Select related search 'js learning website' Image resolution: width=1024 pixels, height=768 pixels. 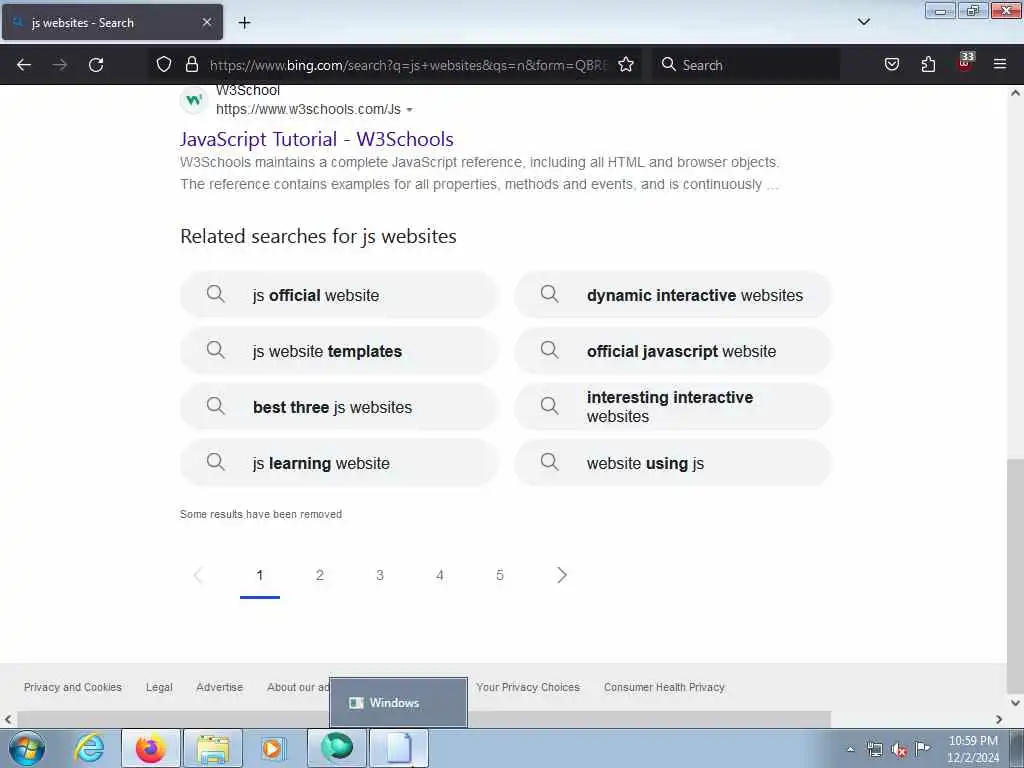click(339, 464)
